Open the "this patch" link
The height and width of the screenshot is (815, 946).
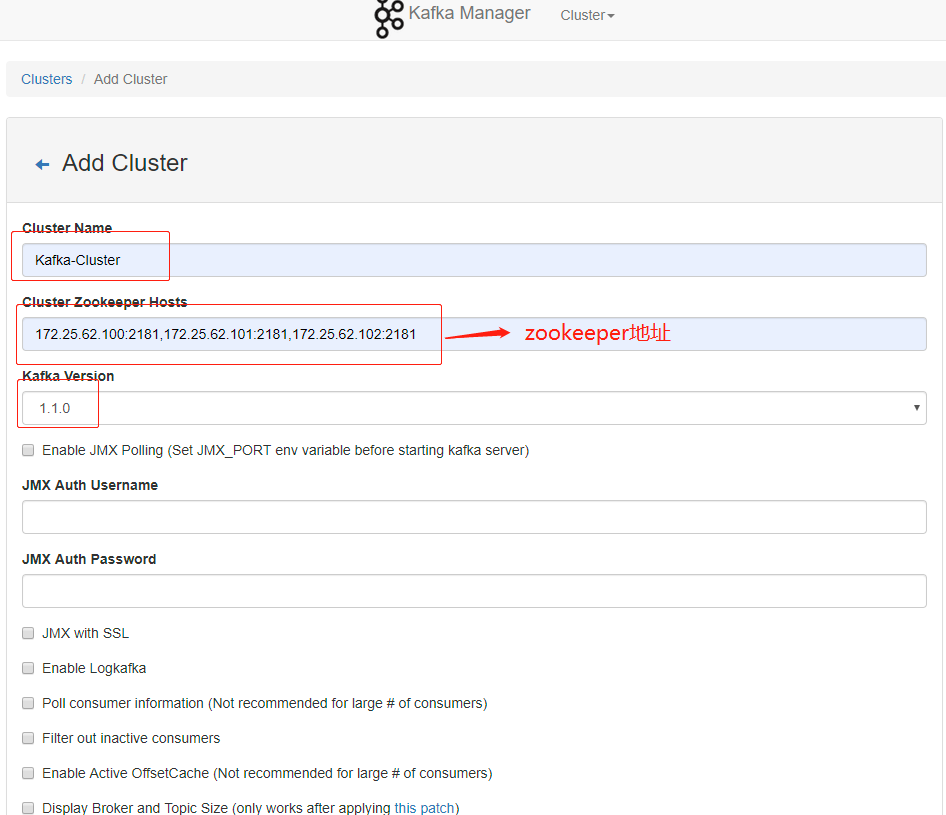[x=424, y=808]
